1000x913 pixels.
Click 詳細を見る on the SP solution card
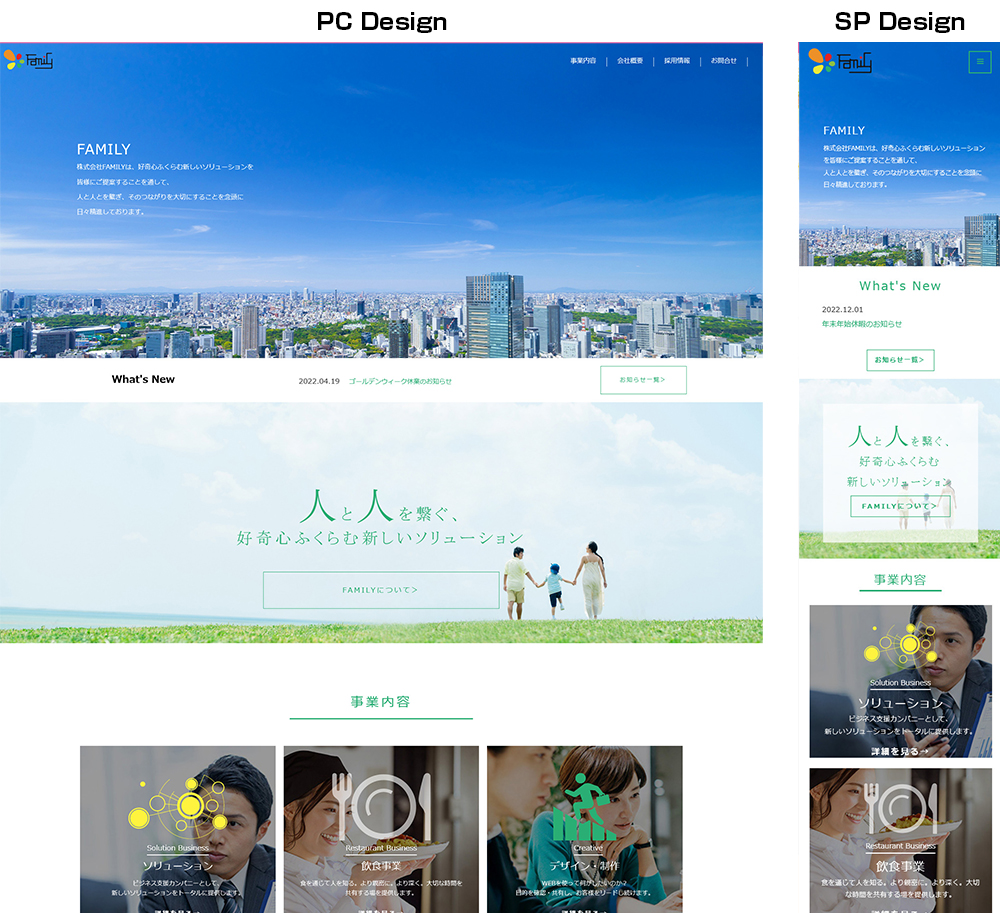click(900, 750)
